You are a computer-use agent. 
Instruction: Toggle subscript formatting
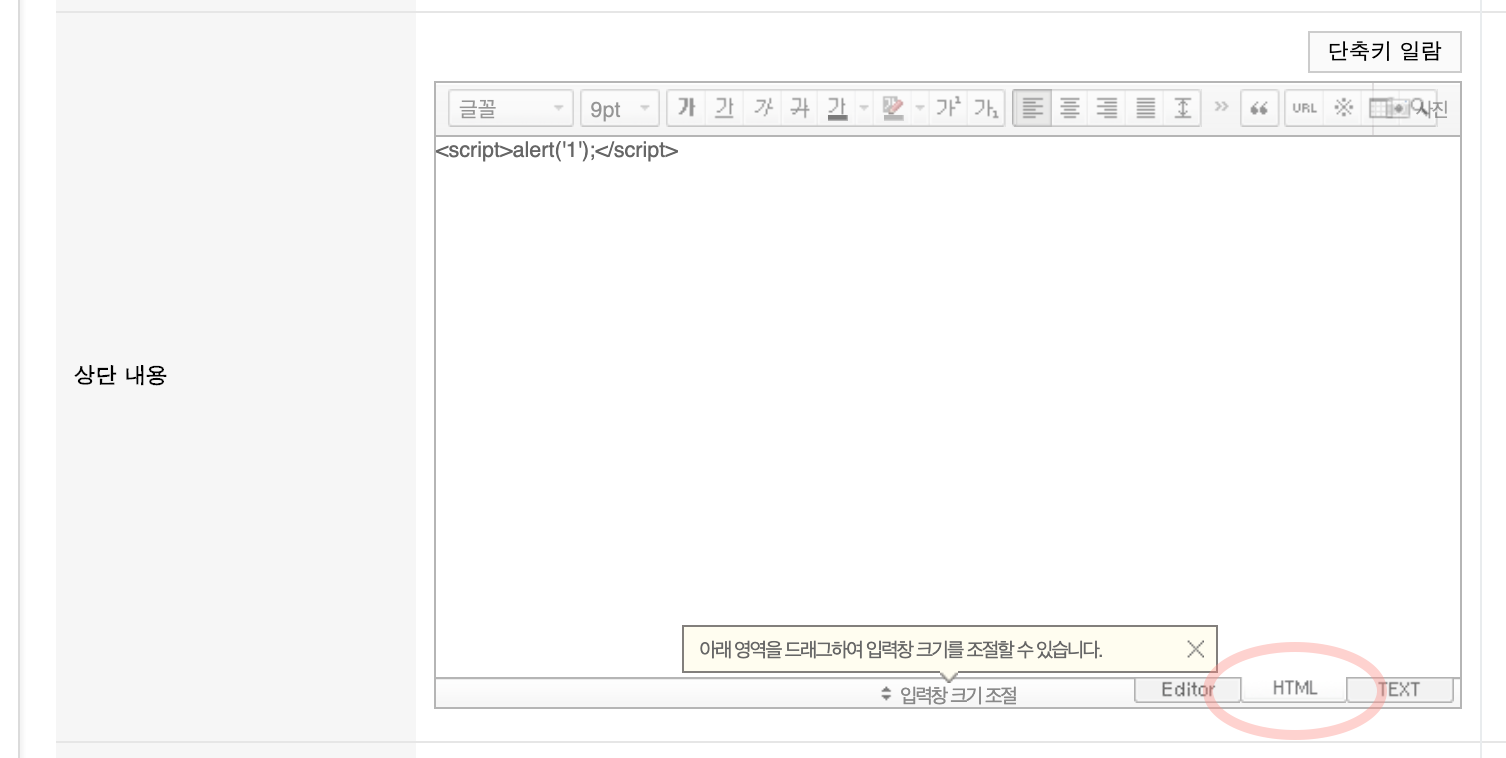tap(986, 108)
